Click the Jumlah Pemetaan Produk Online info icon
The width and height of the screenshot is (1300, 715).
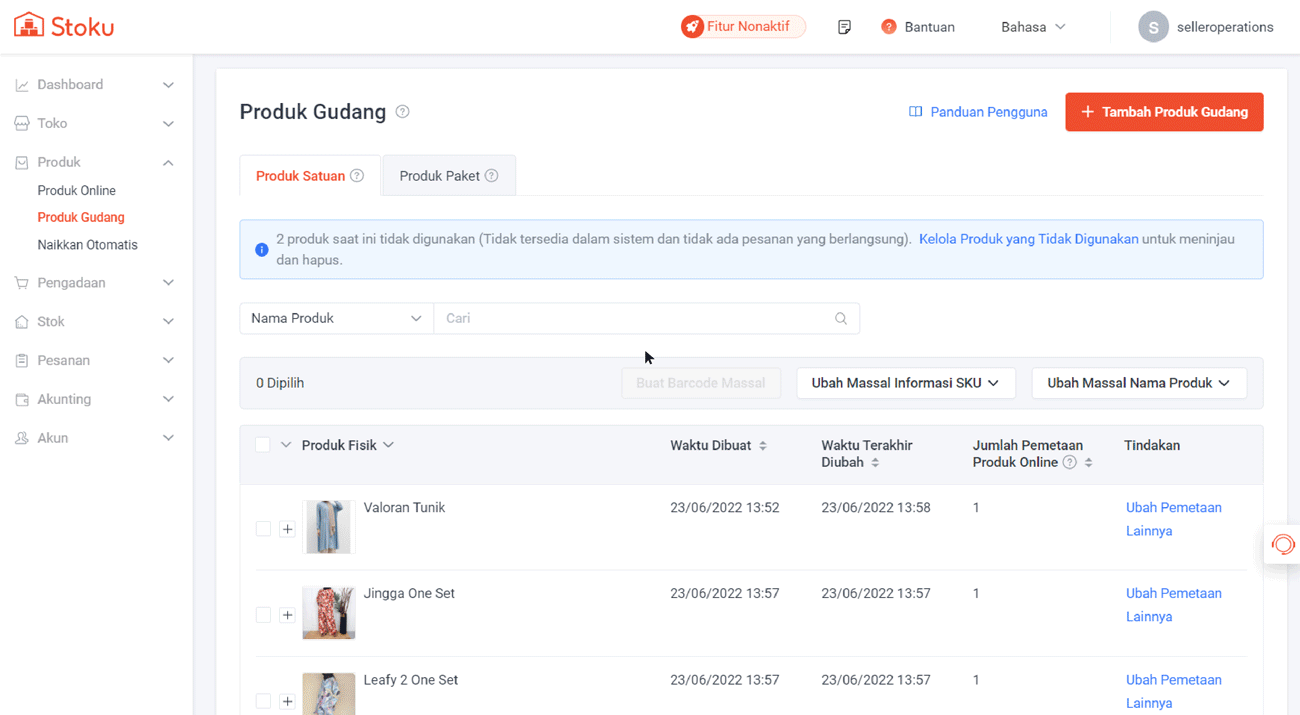(1069, 463)
